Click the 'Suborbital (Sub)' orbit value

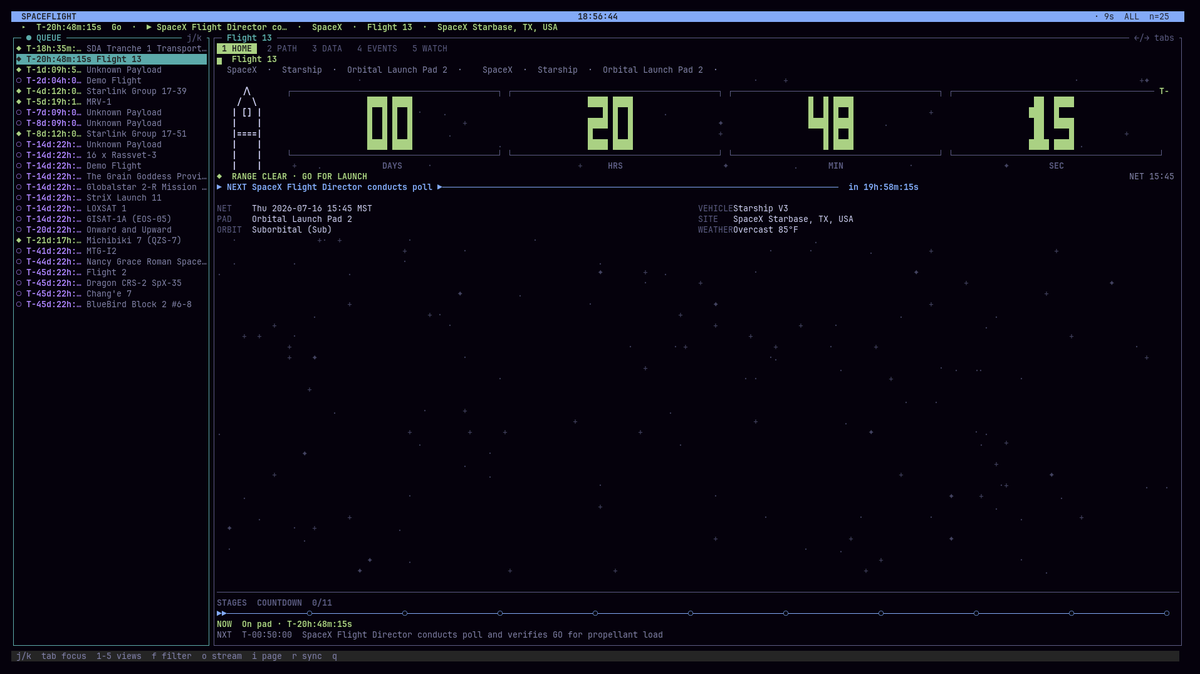[x=292, y=230]
